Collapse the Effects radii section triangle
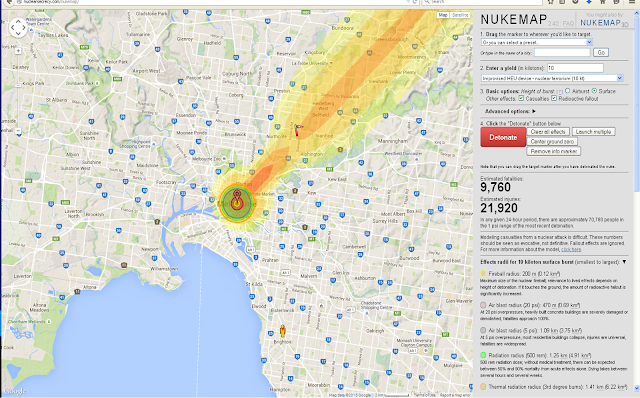The height and width of the screenshot is (398, 640). [624, 262]
